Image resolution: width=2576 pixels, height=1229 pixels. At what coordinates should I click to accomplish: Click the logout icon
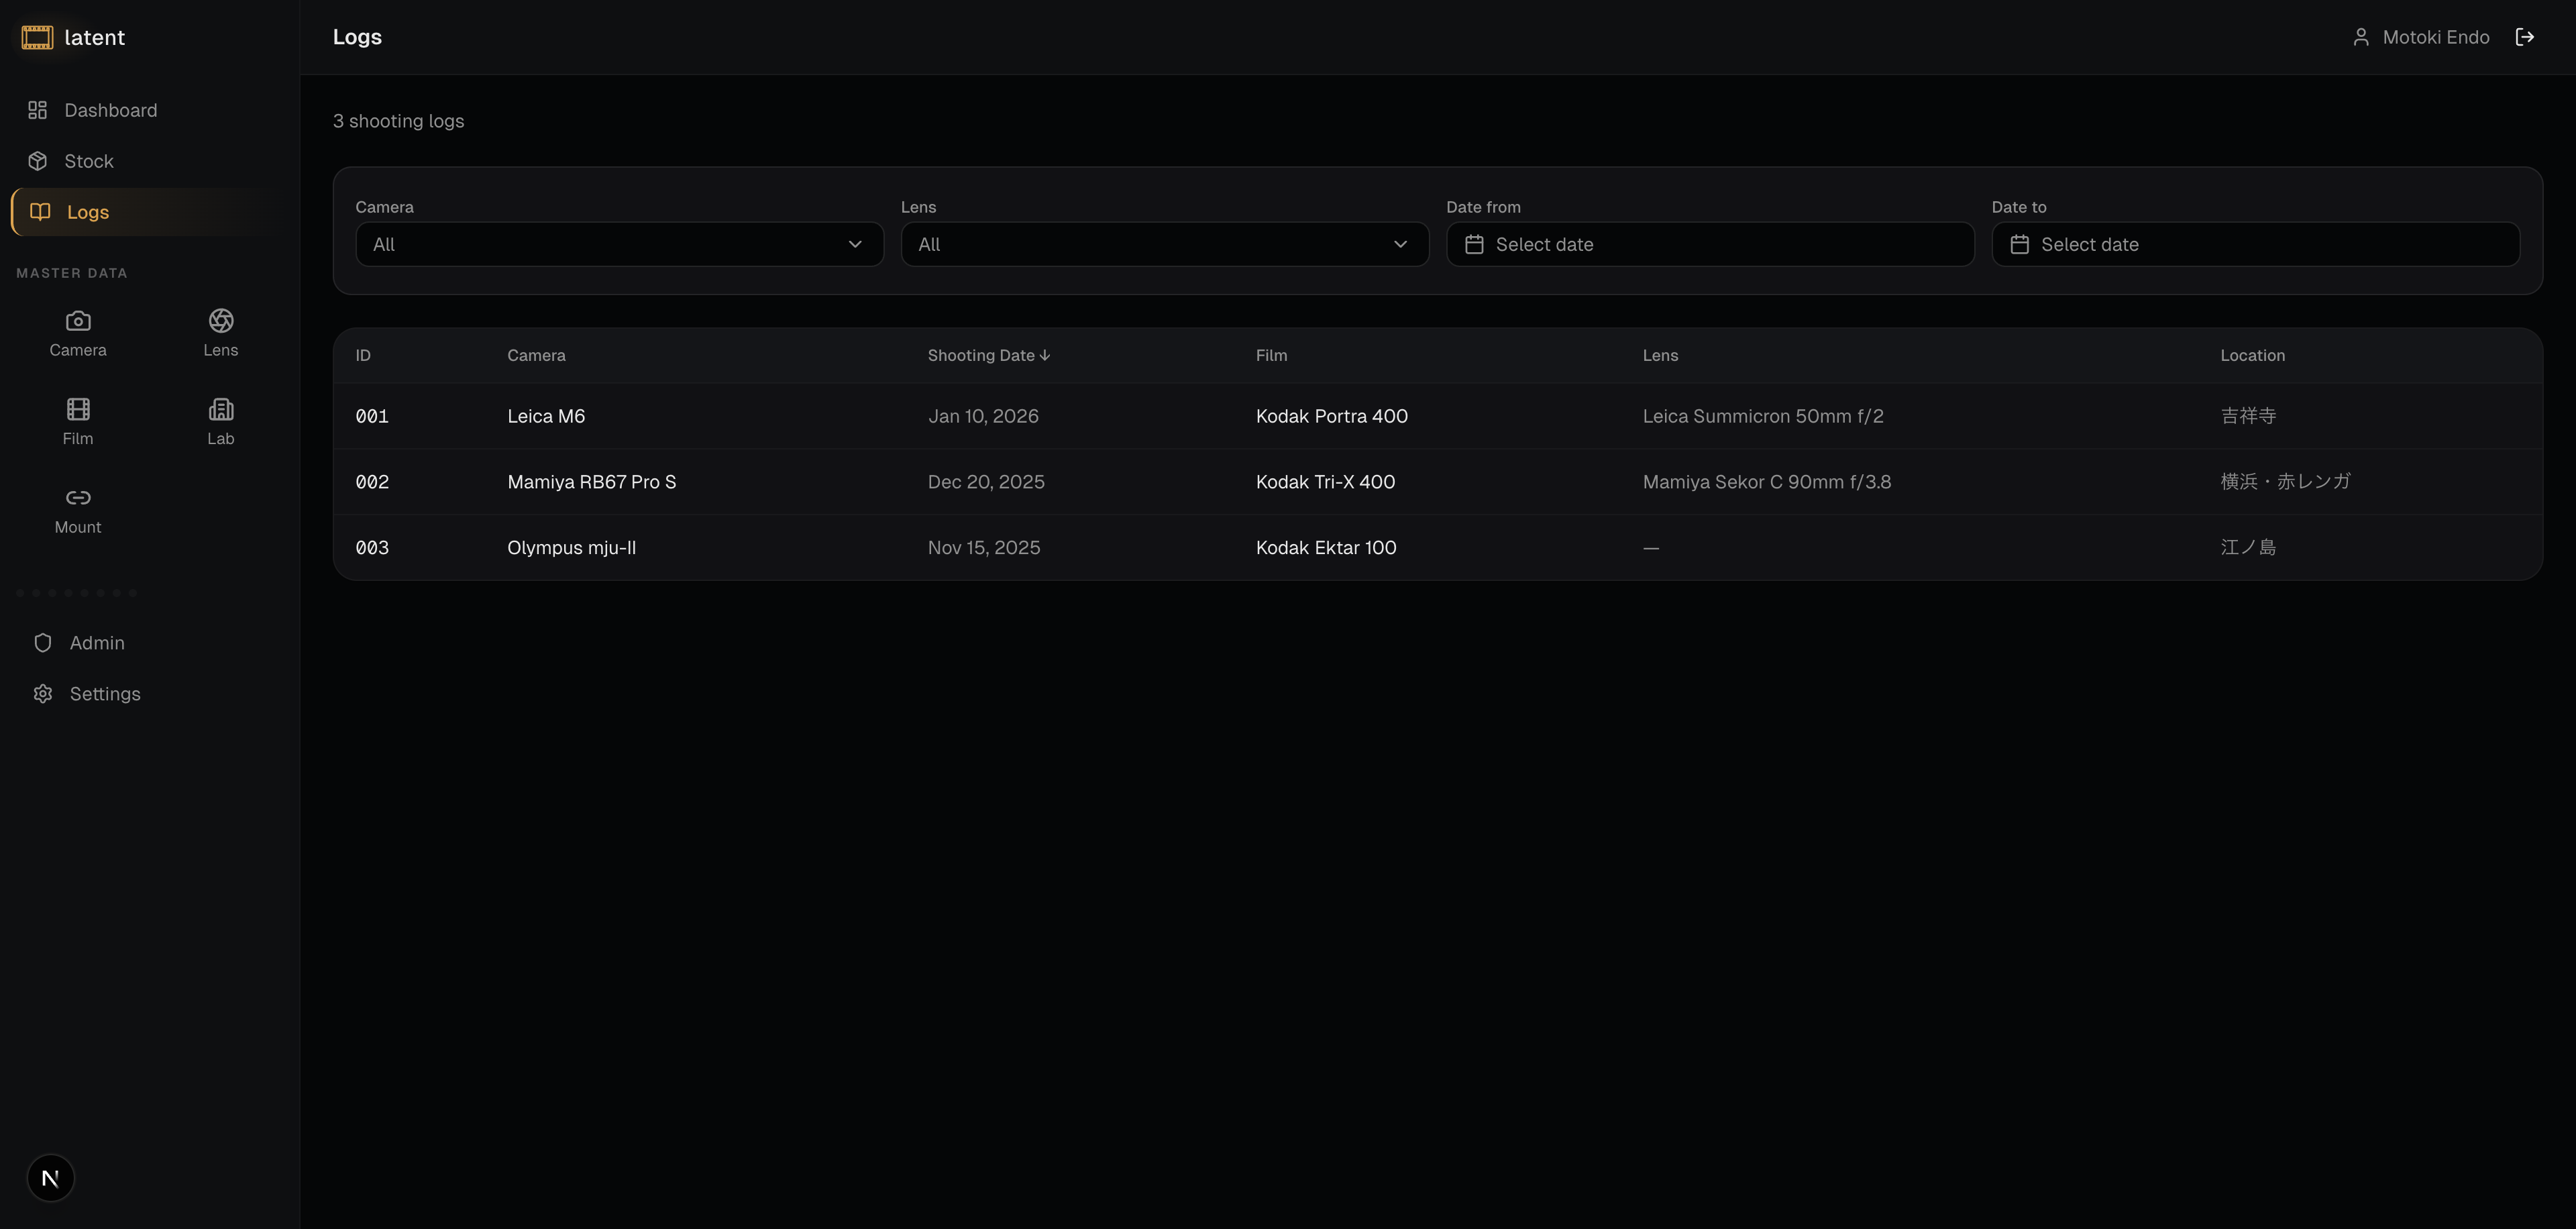coord(2524,37)
